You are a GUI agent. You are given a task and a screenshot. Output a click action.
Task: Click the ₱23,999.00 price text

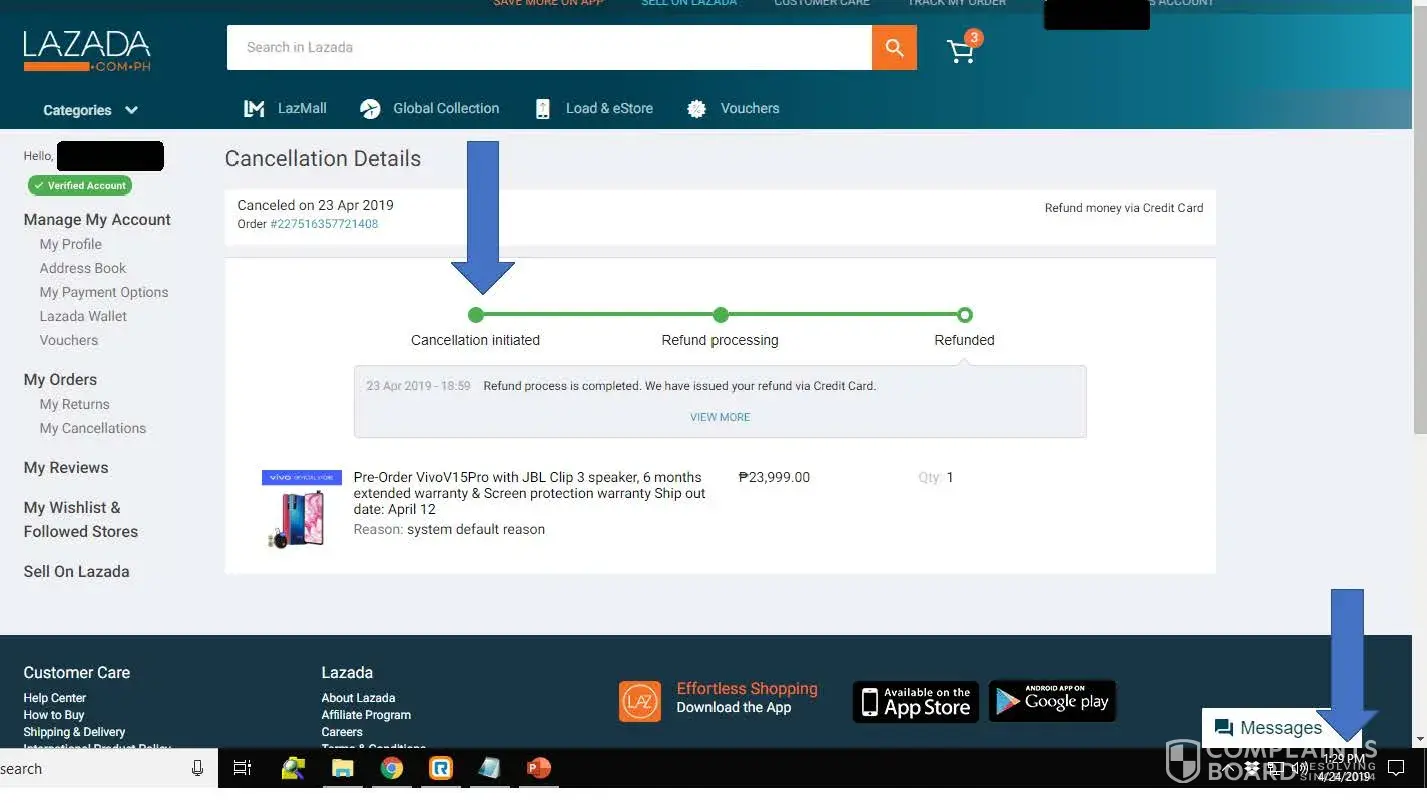tap(774, 477)
